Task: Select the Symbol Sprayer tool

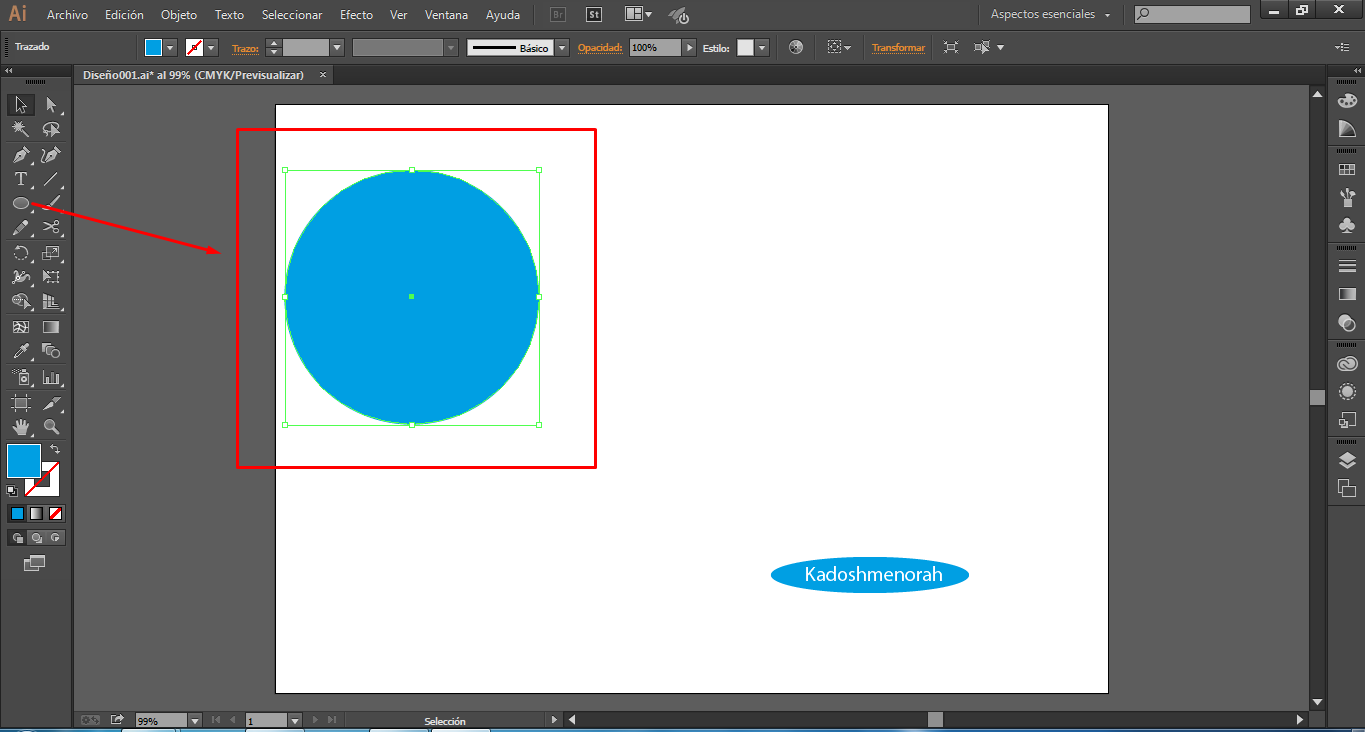Action: pos(21,377)
